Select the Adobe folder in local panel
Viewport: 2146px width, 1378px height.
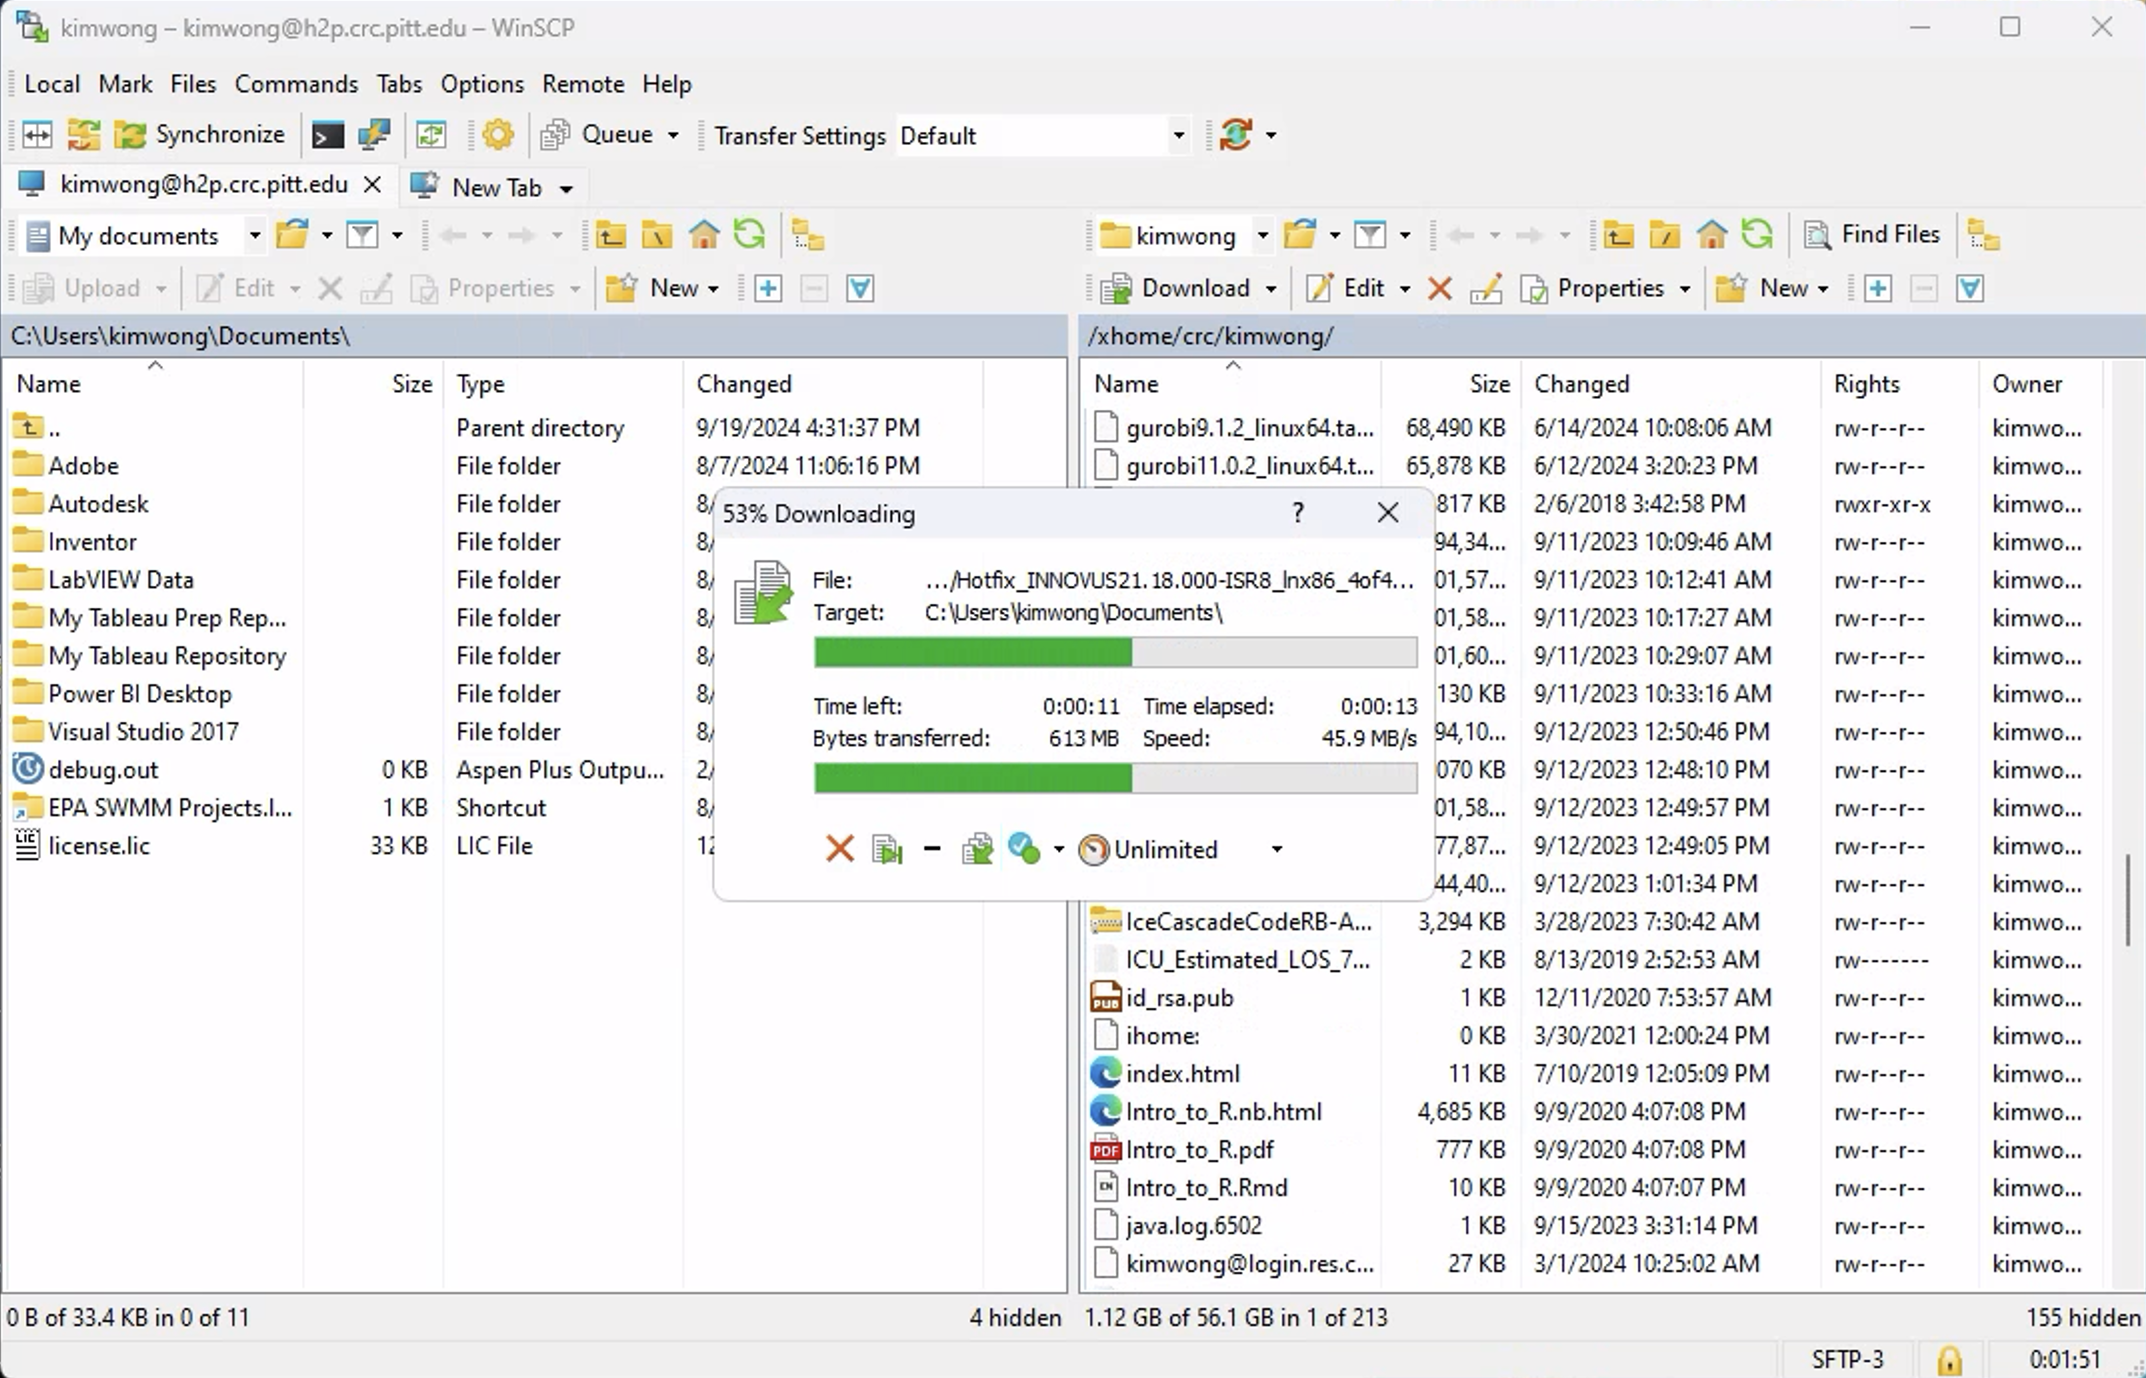(x=83, y=466)
